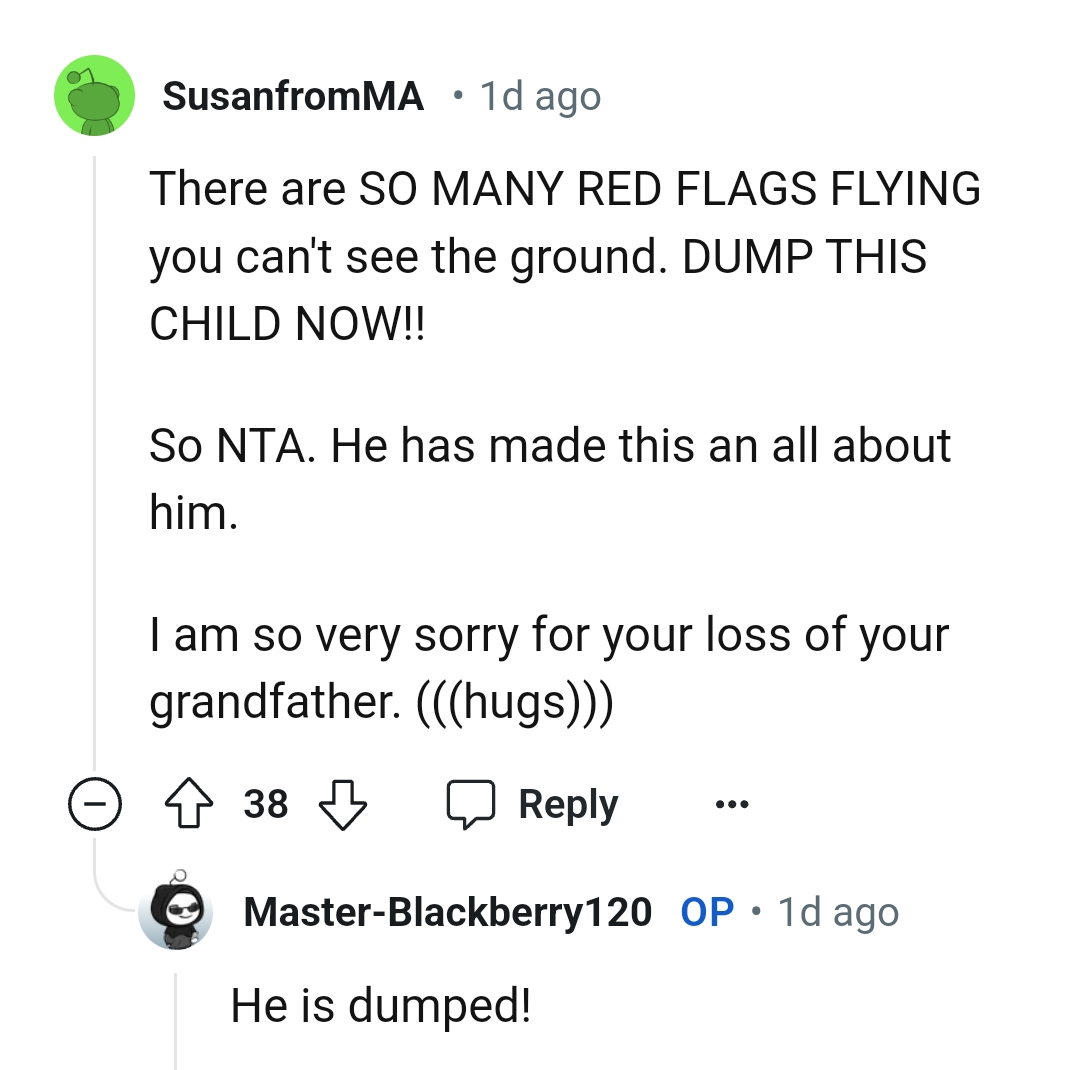This screenshot has height=1070, width=1080.
Task: Click the 1d ago timestamp on the top comment
Action: pos(540,95)
